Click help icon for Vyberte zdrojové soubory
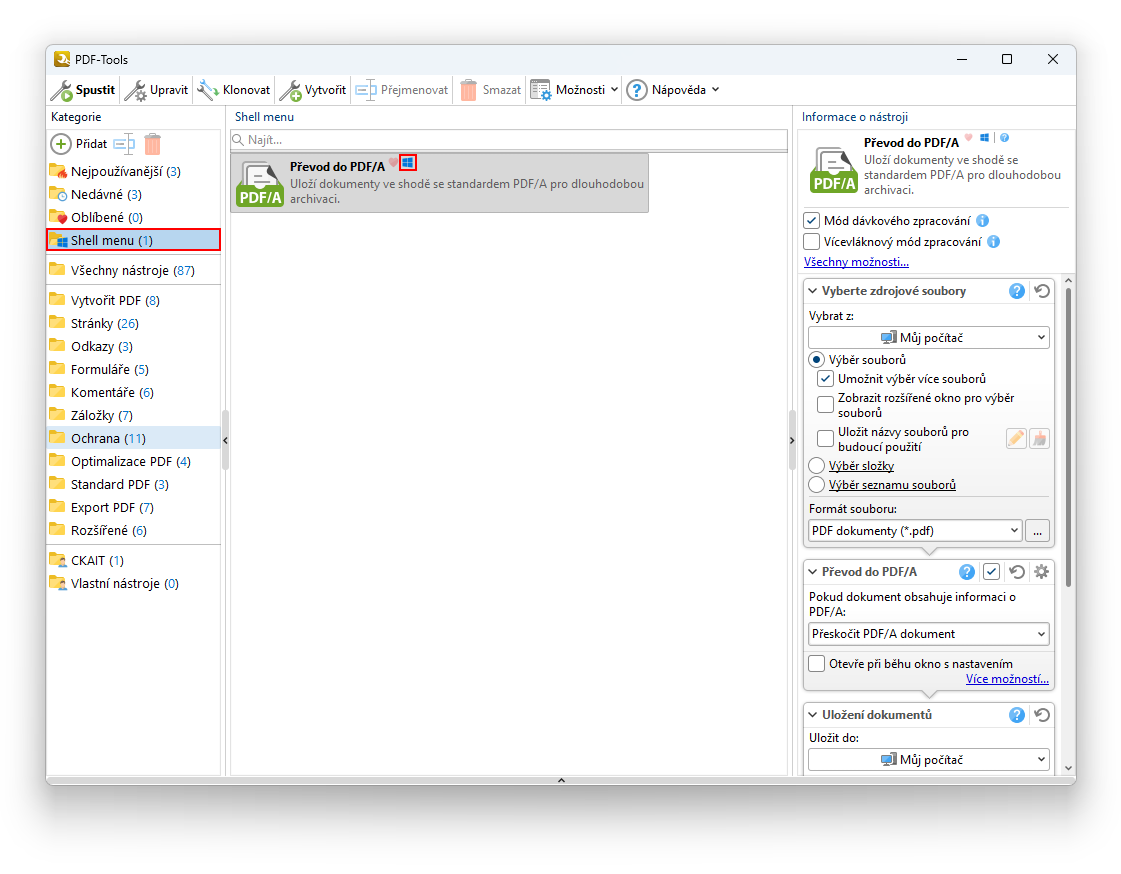This screenshot has width=1121, height=874. click(x=1017, y=291)
